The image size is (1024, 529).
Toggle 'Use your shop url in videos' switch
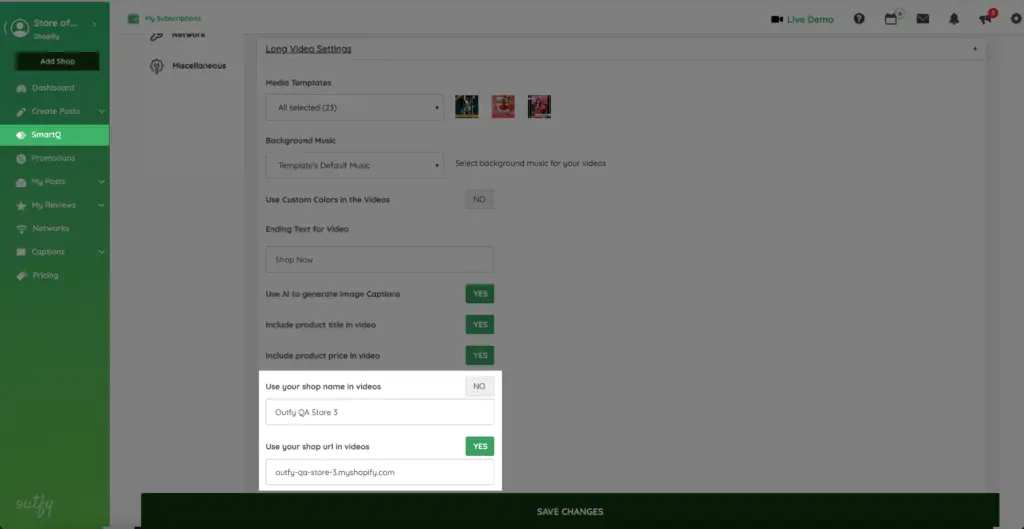479,447
